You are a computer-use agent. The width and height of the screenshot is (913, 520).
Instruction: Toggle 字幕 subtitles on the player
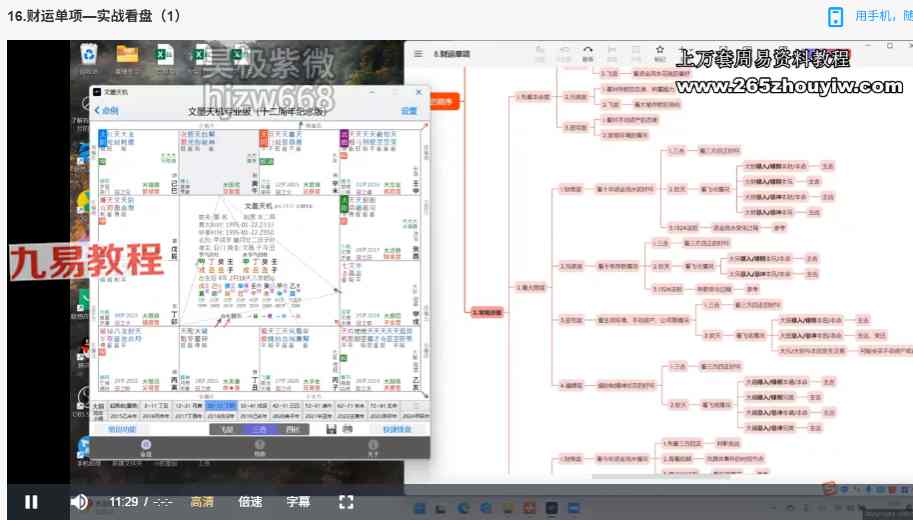coord(298,502)
